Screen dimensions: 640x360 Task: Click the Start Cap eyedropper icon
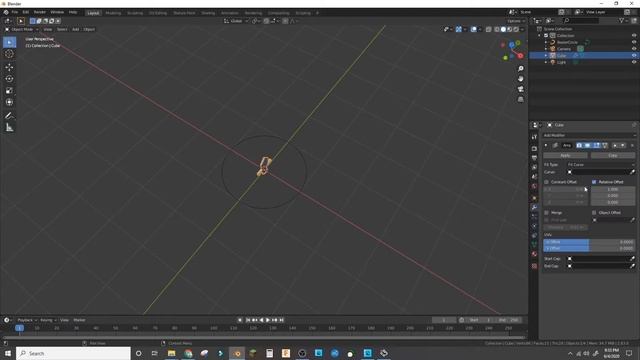[632, 259]
